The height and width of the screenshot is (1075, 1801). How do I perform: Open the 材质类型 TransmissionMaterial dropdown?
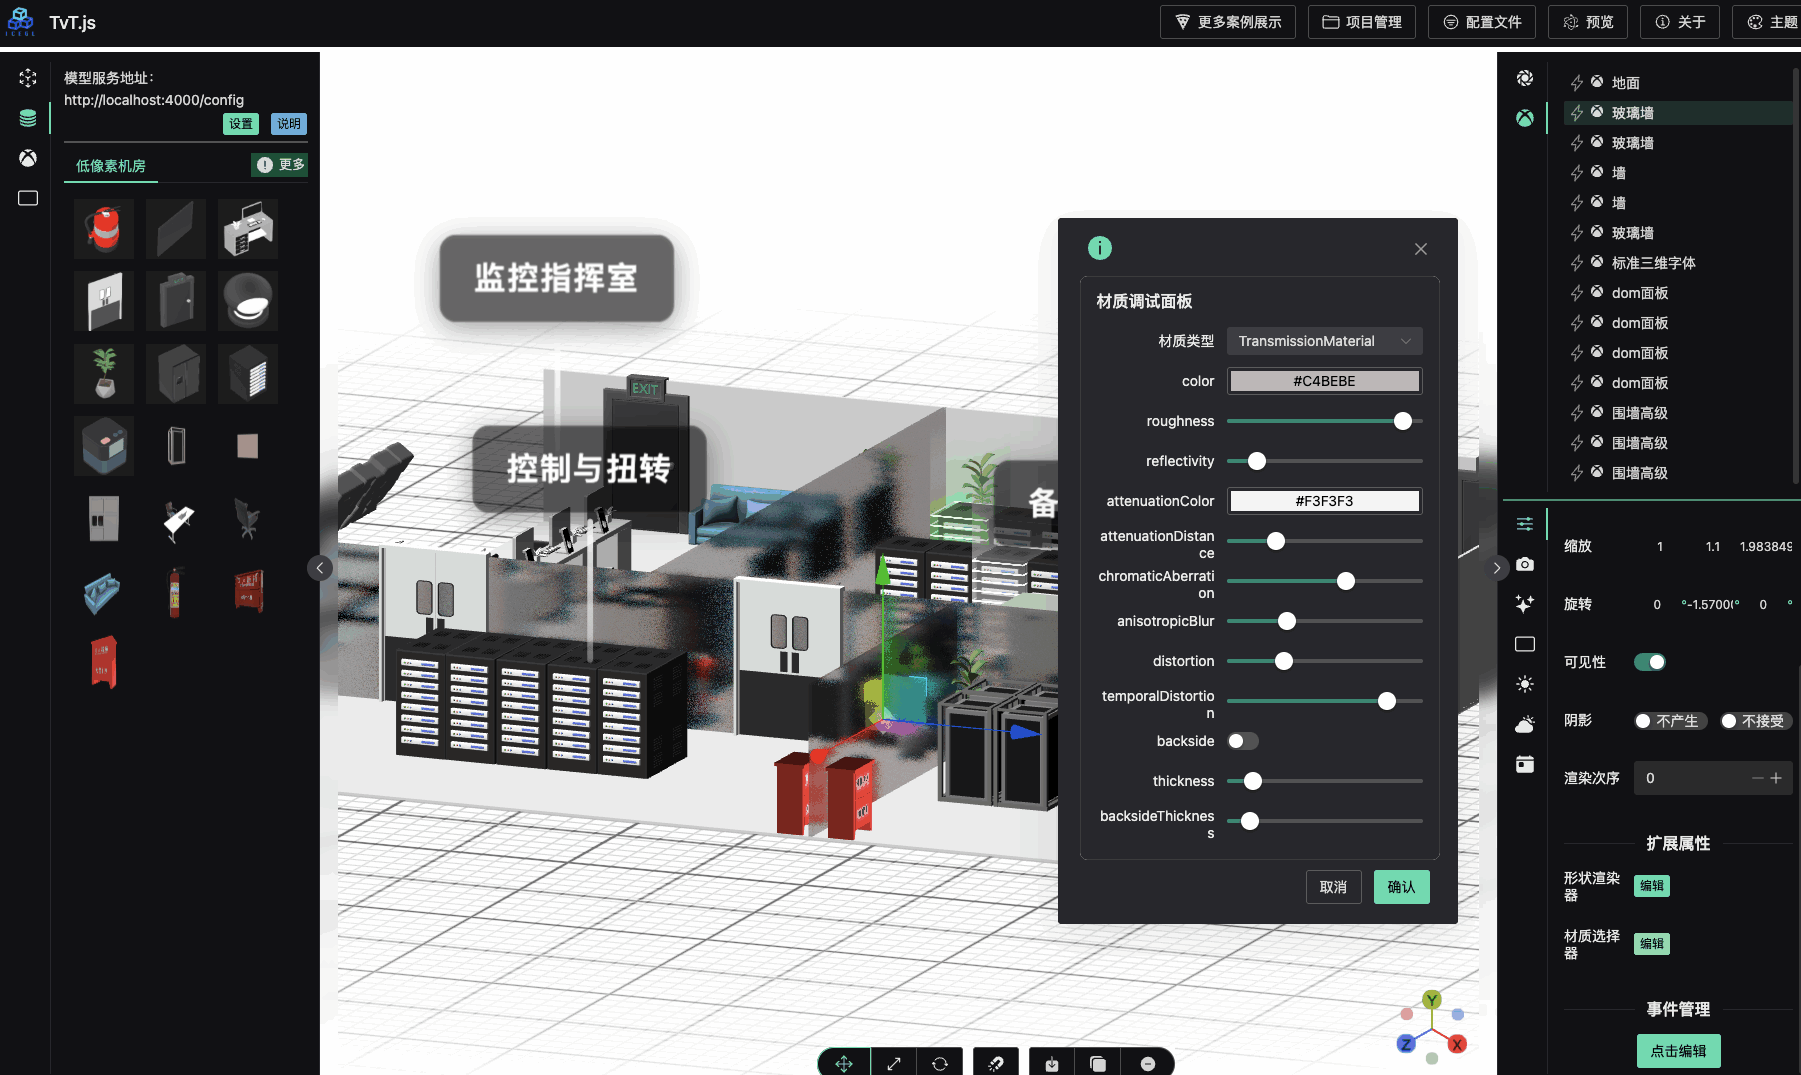tap(1324, 341)
